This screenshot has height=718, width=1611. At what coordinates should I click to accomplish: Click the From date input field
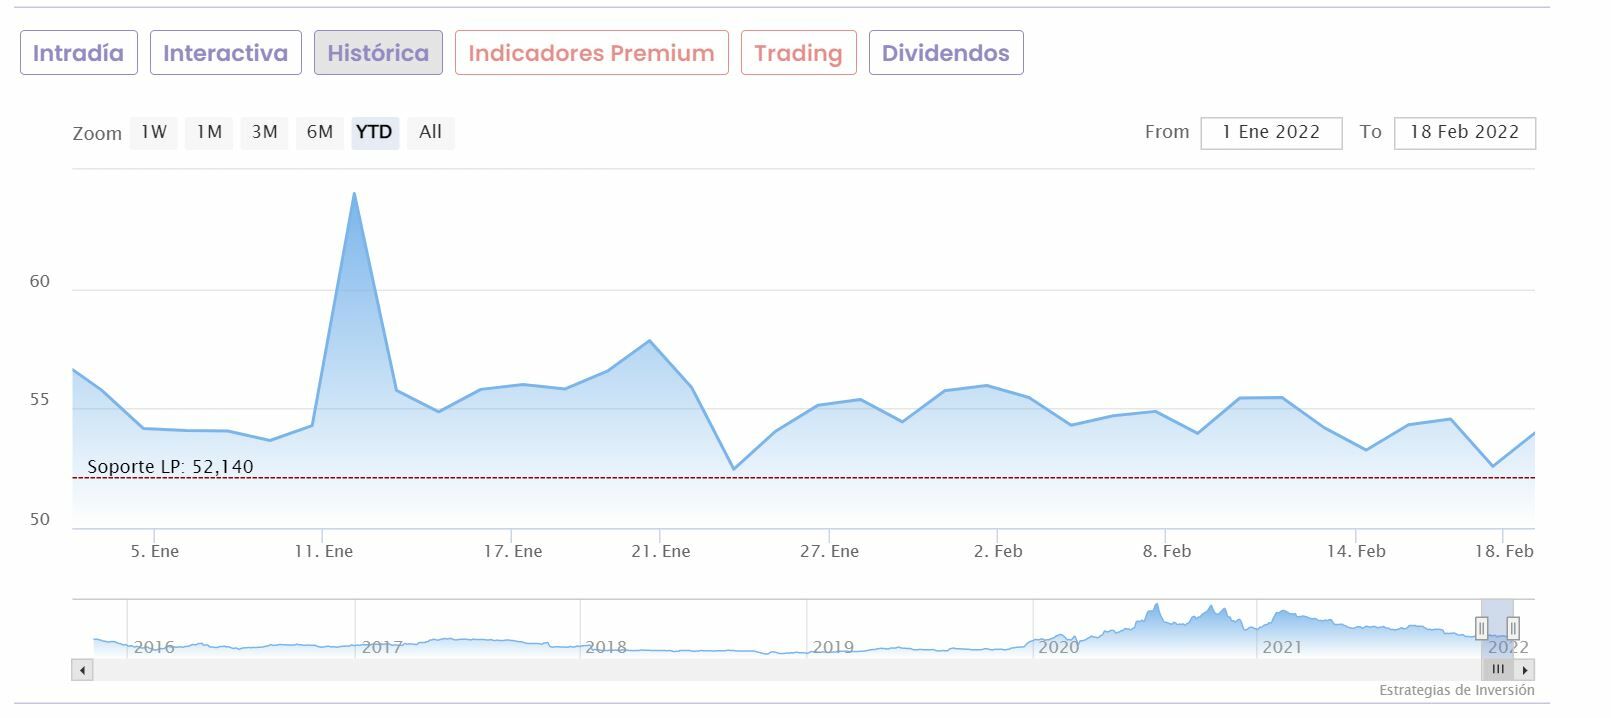1271,132
